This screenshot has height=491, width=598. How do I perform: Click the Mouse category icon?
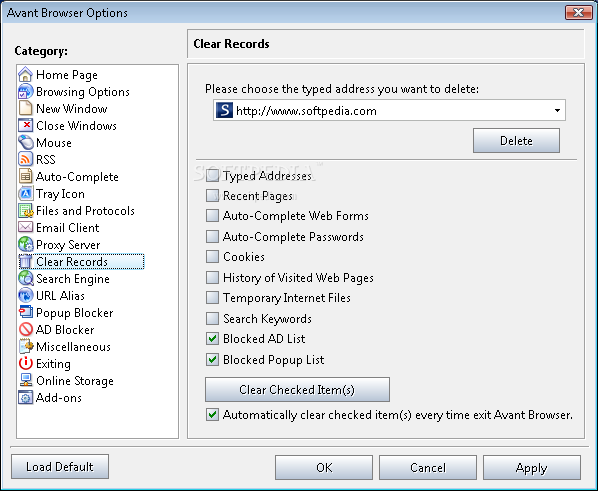[26, 143]
